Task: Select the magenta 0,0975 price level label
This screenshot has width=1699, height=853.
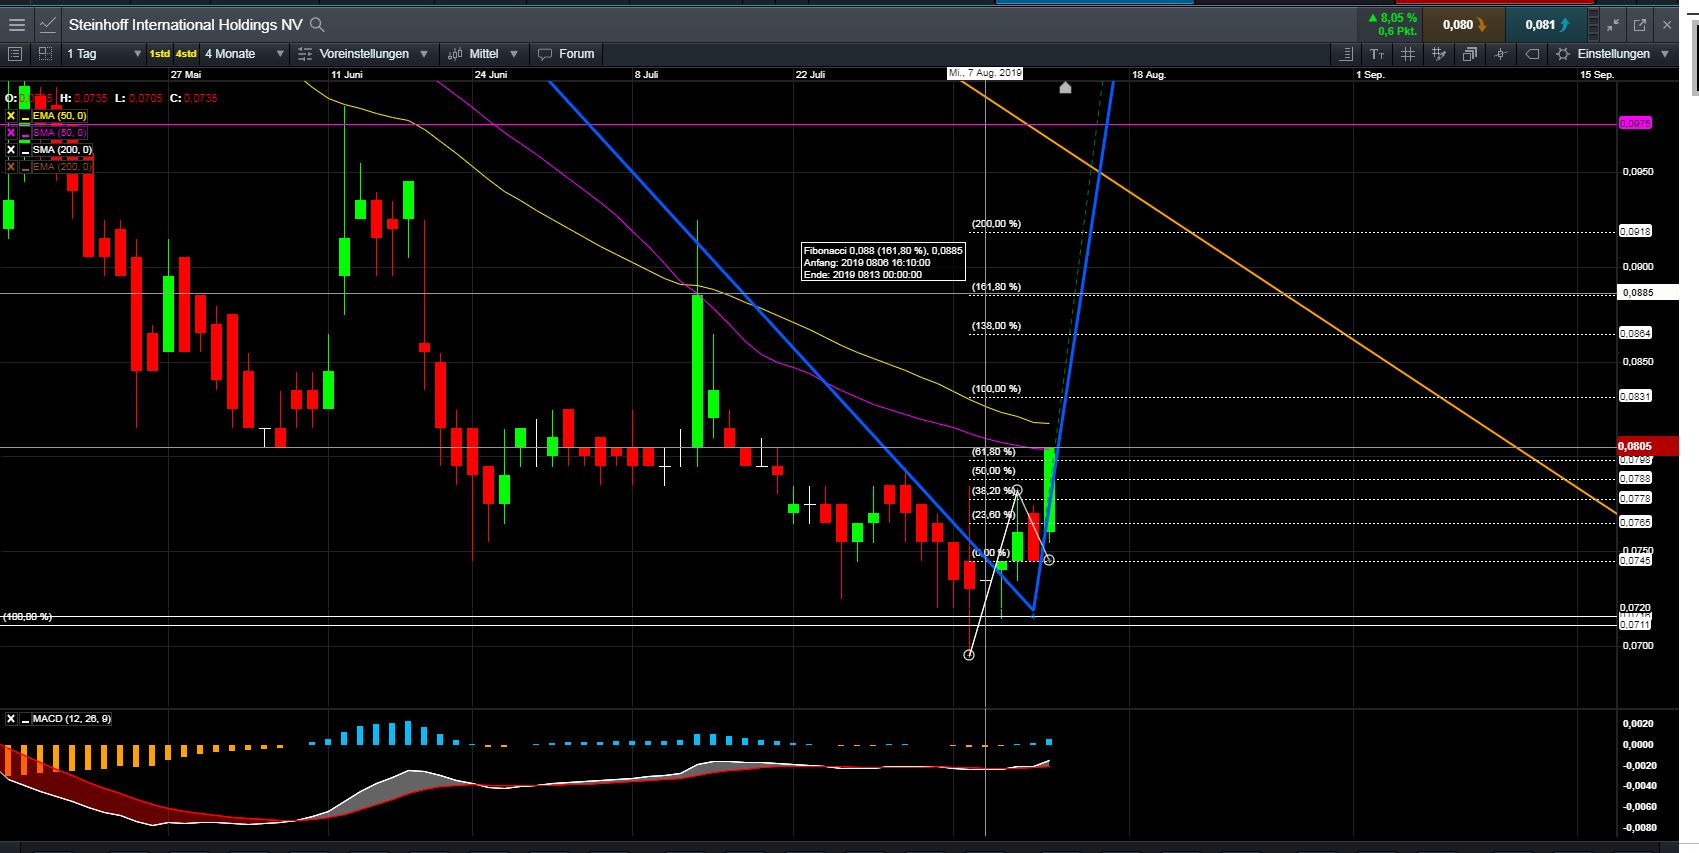Action: coord(1635,123)
